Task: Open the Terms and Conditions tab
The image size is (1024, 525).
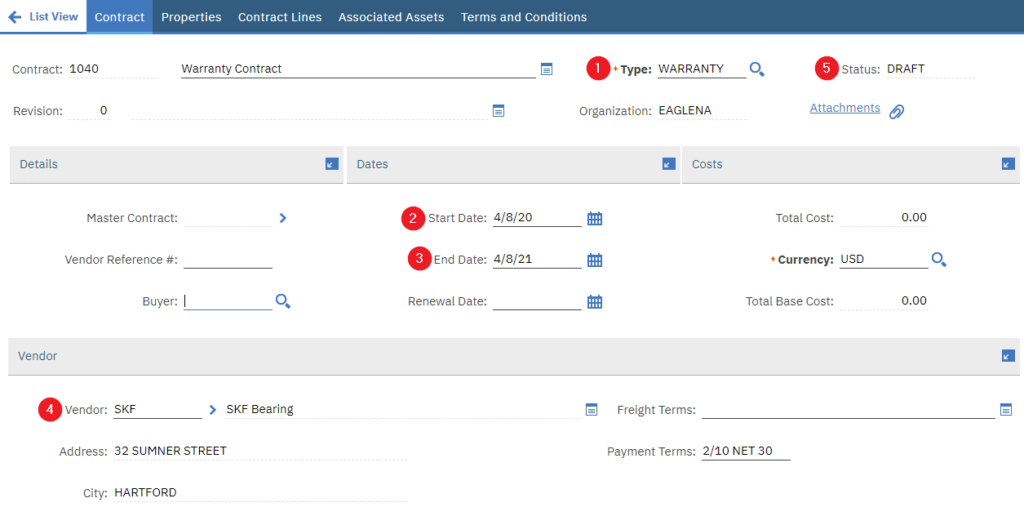Action: [524, 17]
